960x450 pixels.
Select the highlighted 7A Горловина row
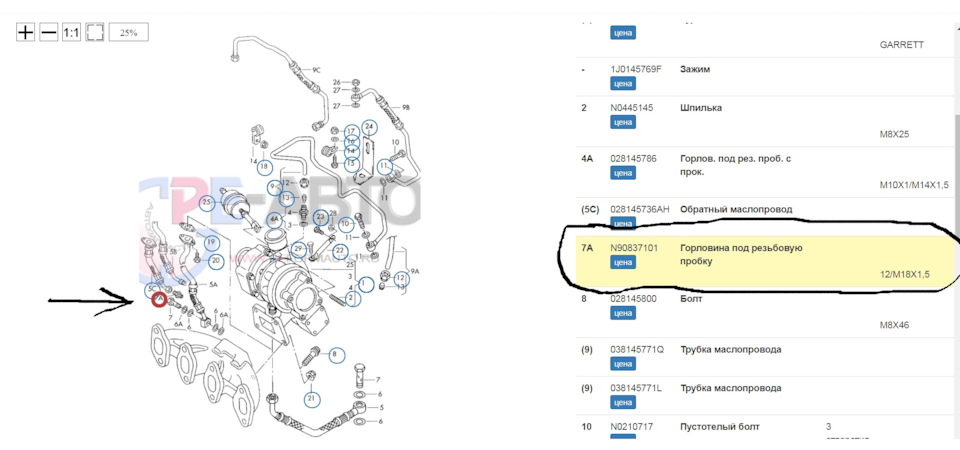pyautogui.click(x=763, y=261)
